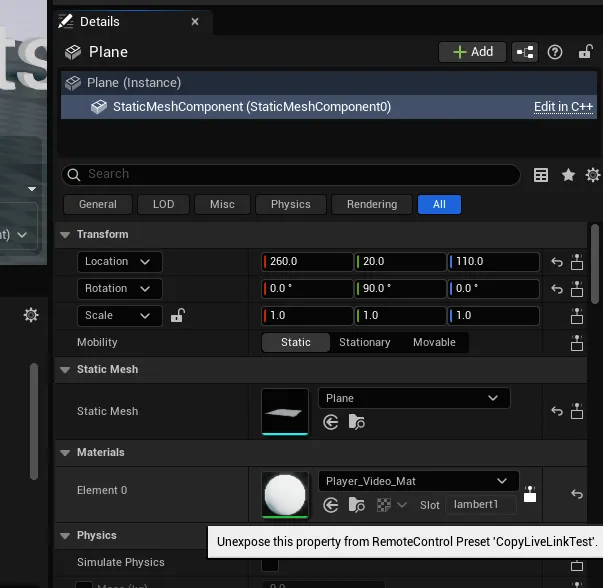Screen dimensions: 603x588
Task: Open the property matrix table icon
Action: pos(541,175)
